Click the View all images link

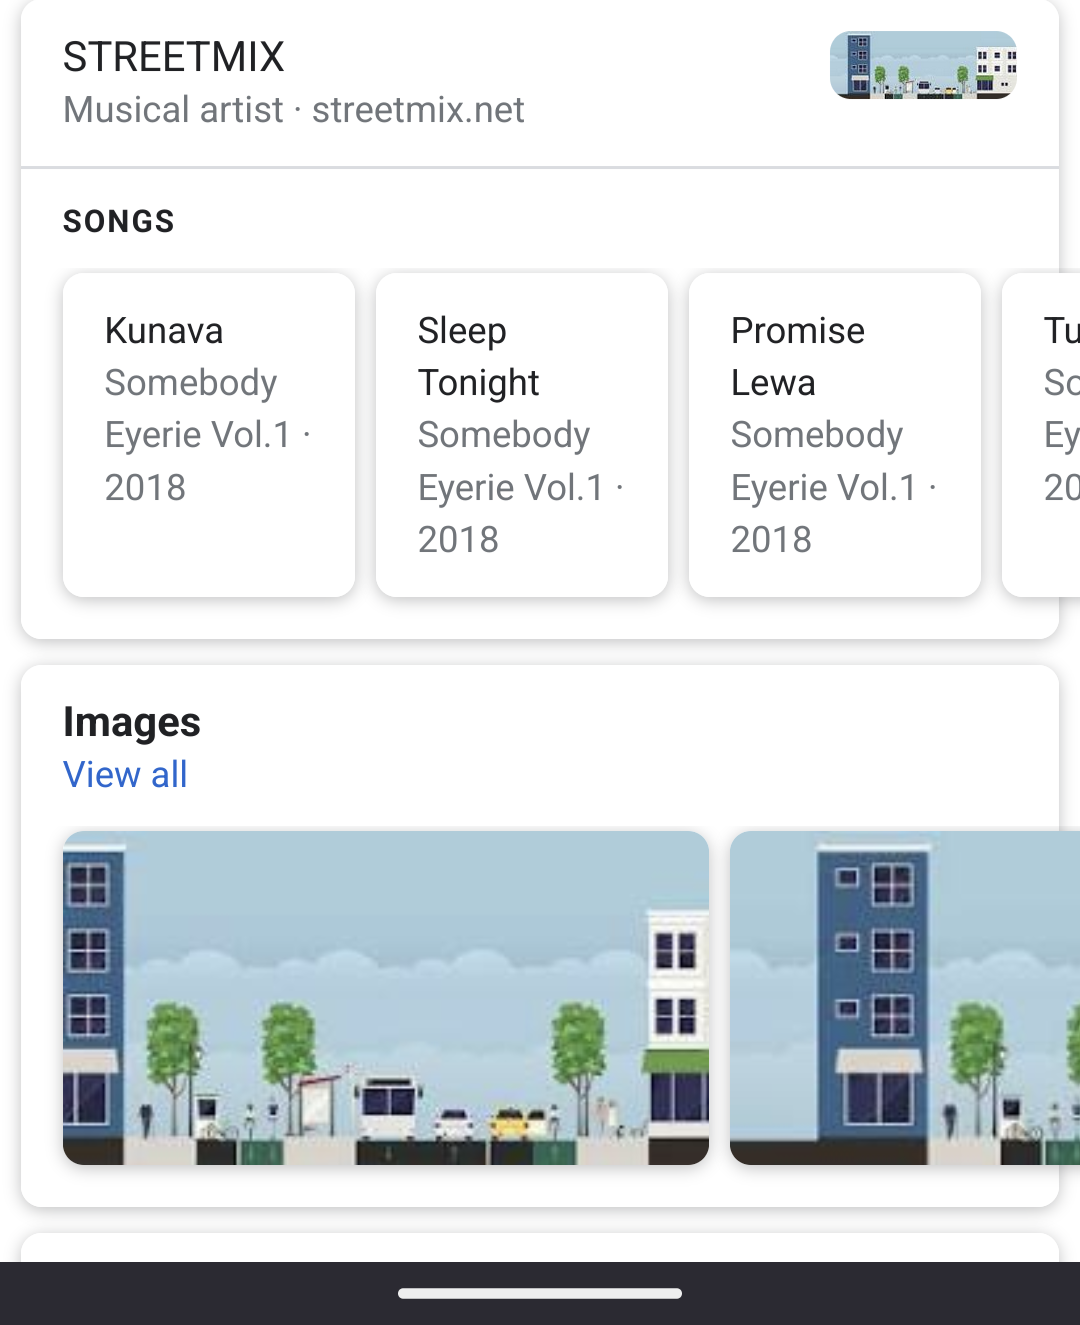pyautogui.click(x=125, y=774)
